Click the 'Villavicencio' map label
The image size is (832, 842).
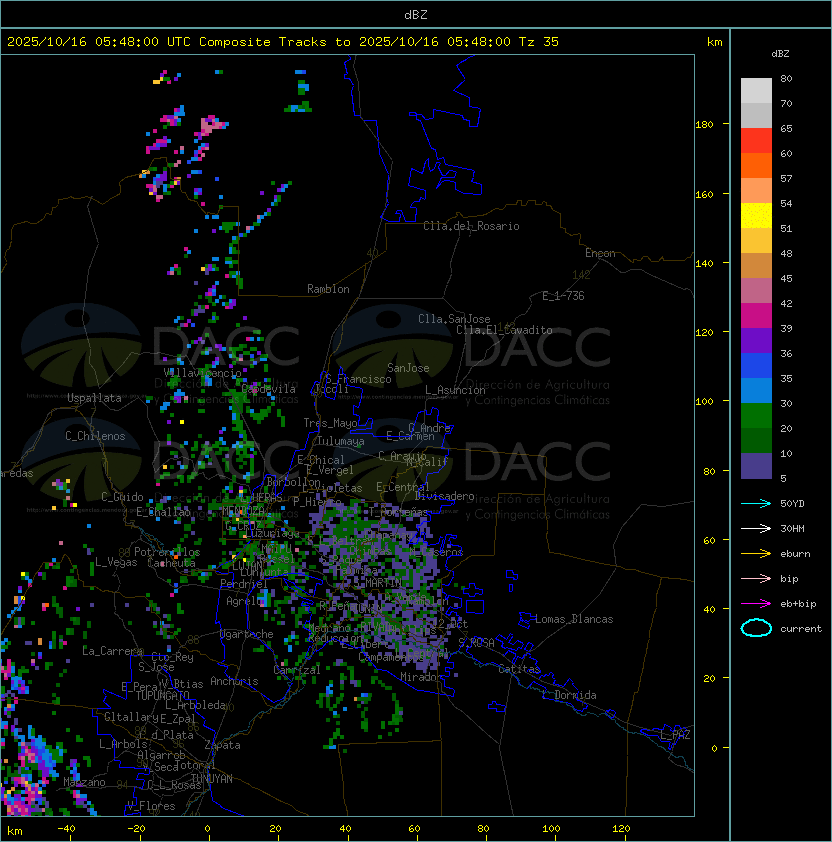(202, 373)
